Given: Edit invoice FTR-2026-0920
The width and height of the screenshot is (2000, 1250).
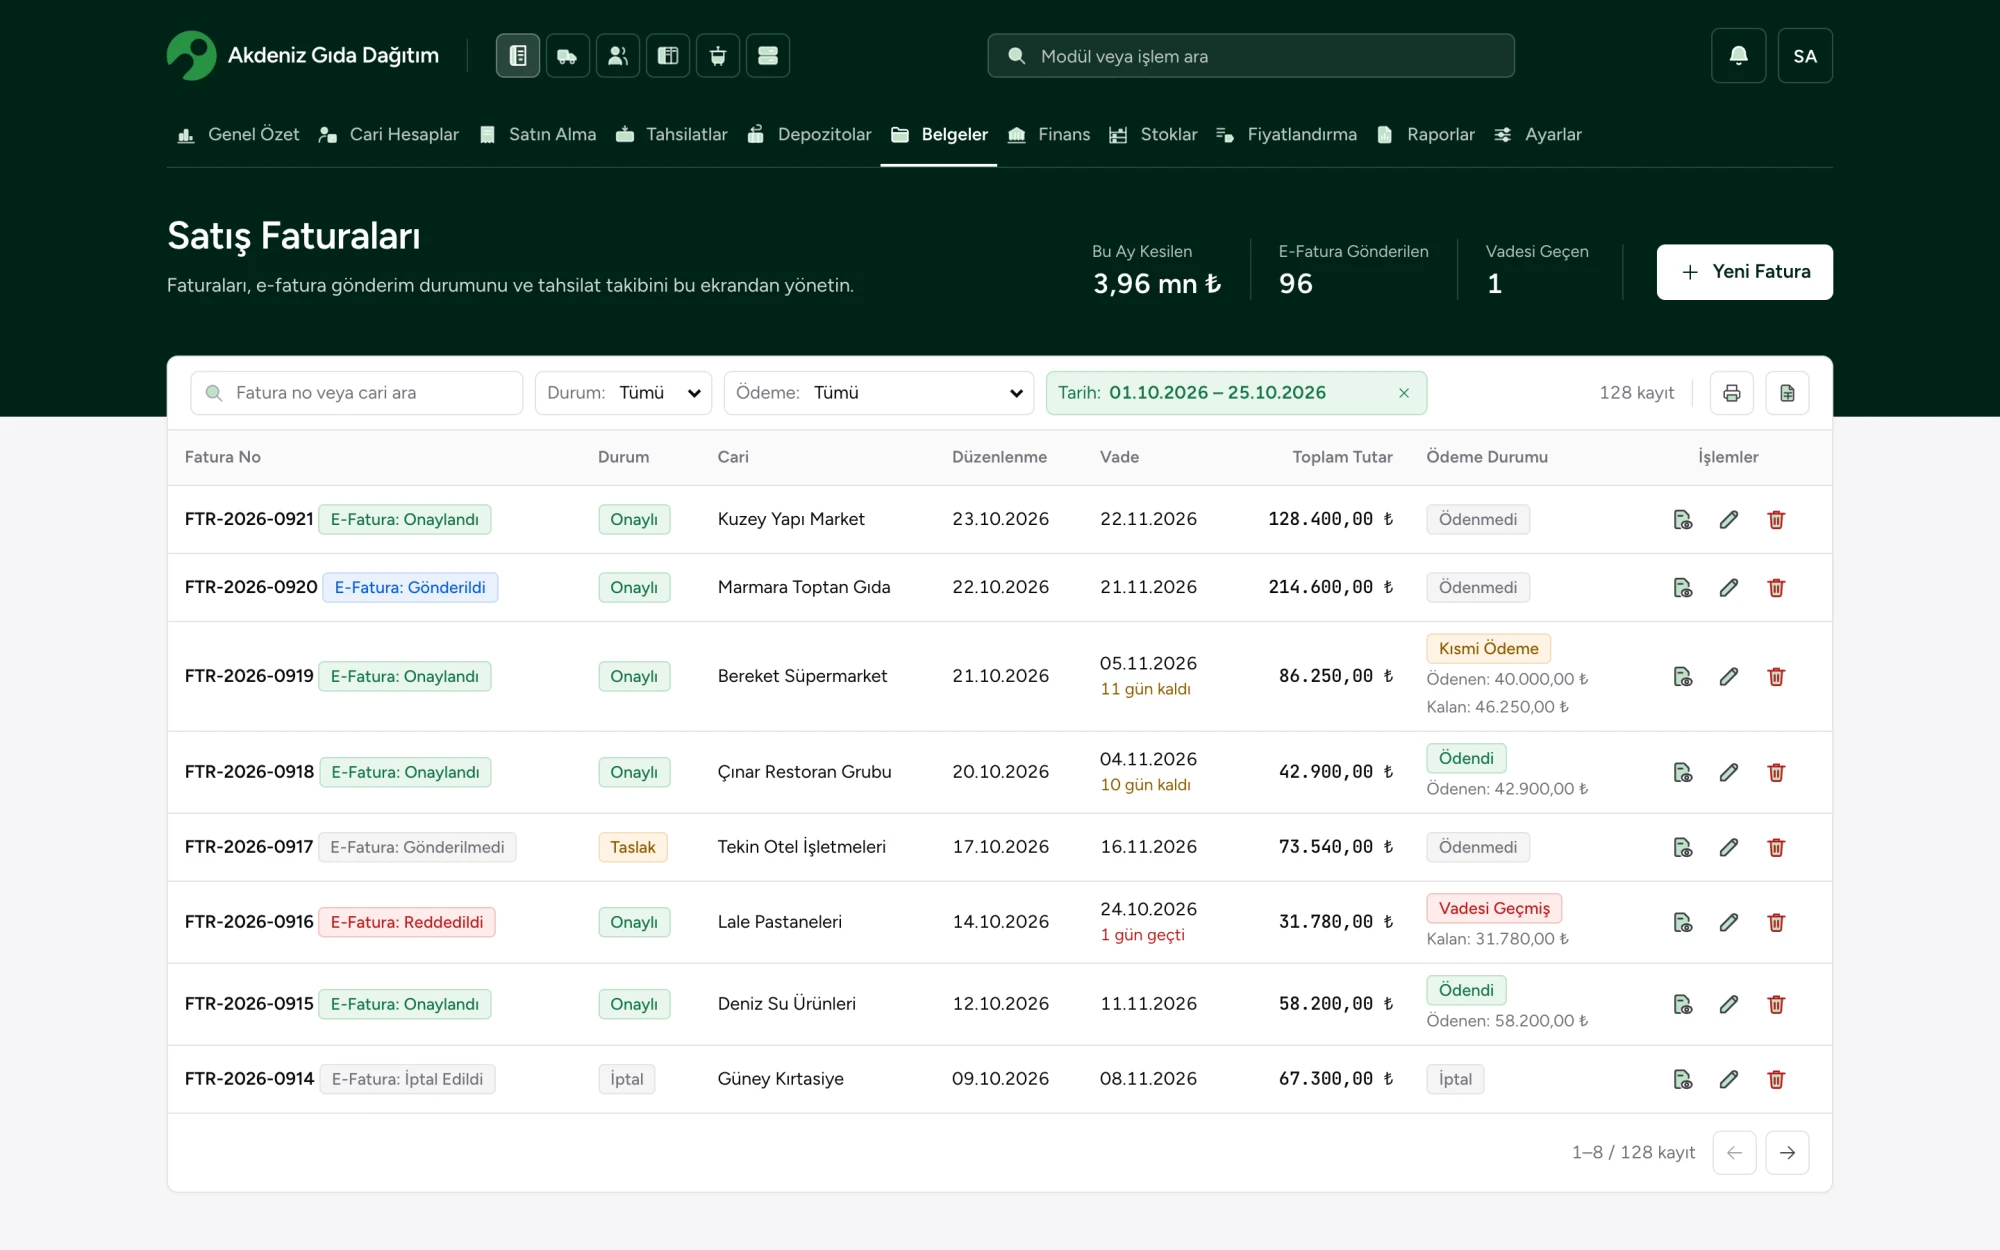Looking at the screenshot, I should pyautogui.click(x=1729, y=587).
